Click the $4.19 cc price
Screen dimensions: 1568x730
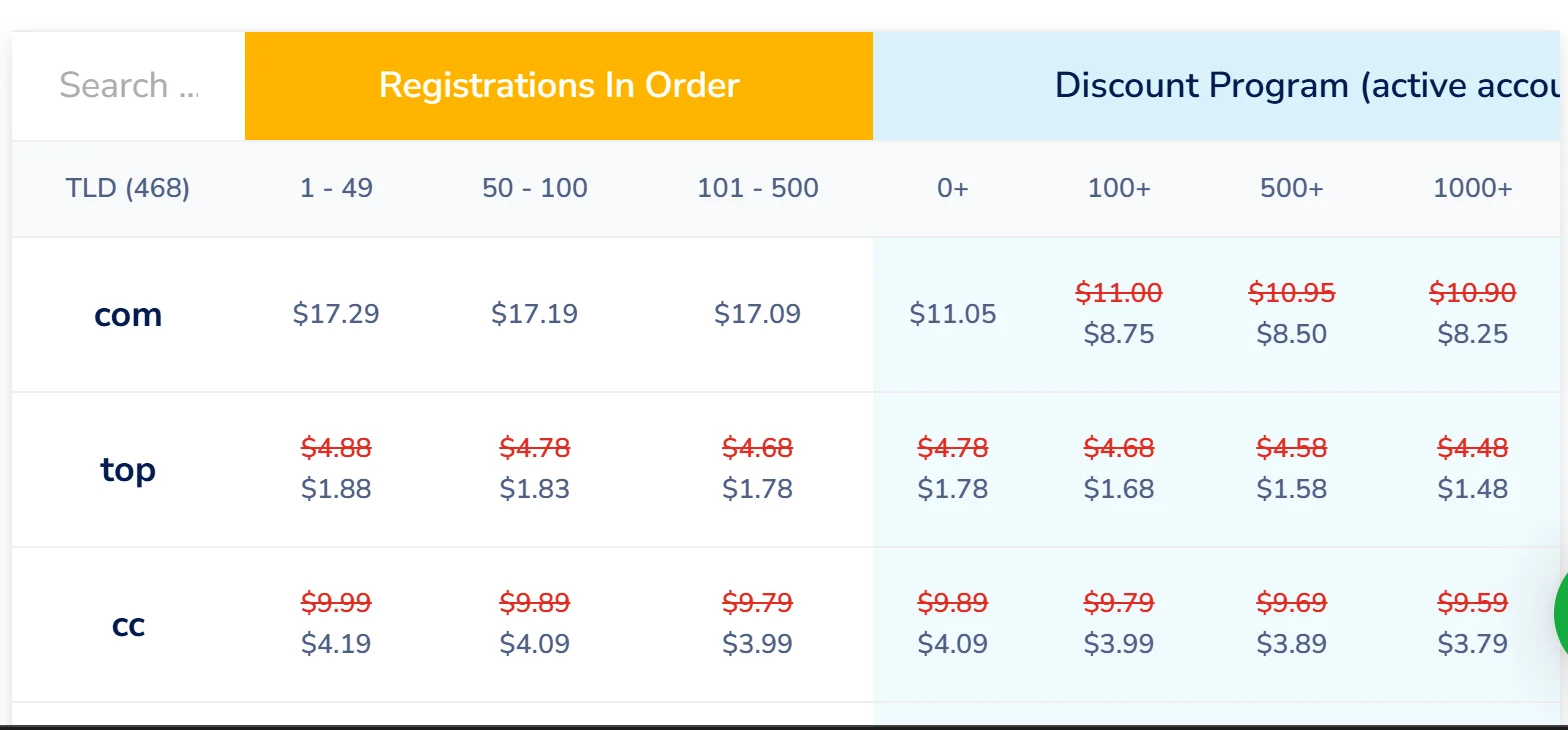pyautogui.click(x=336, y=643)
